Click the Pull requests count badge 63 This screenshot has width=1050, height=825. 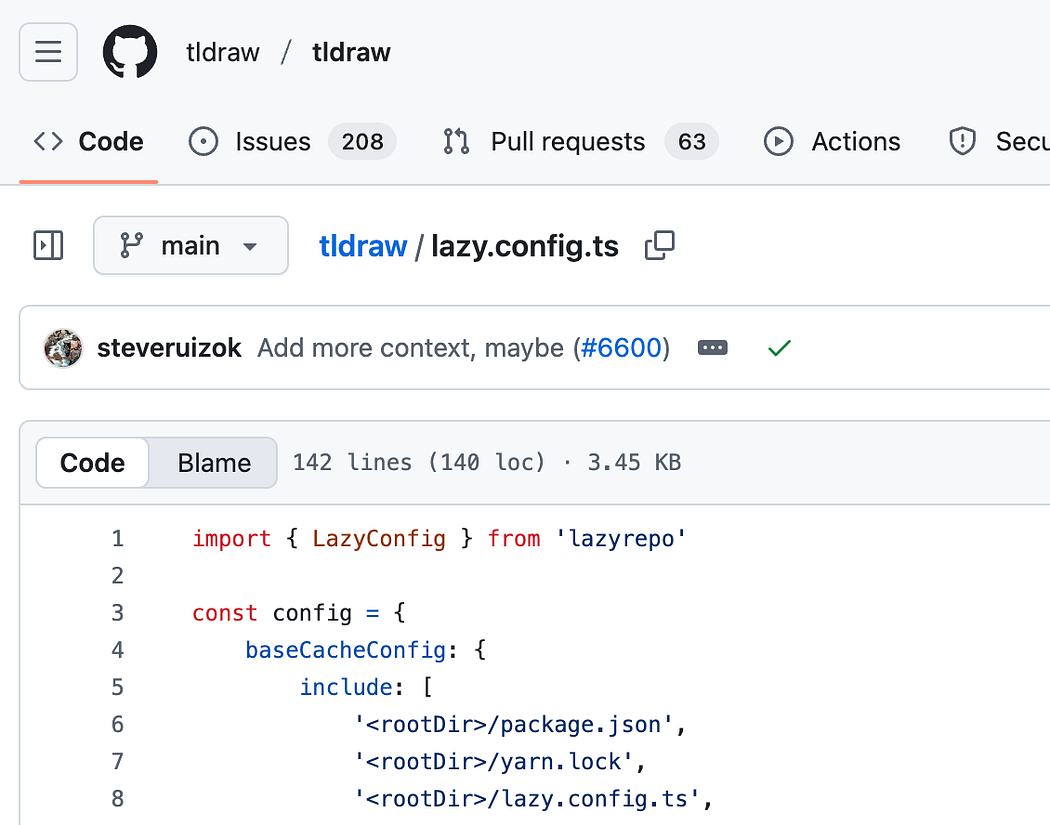(692, 141)
